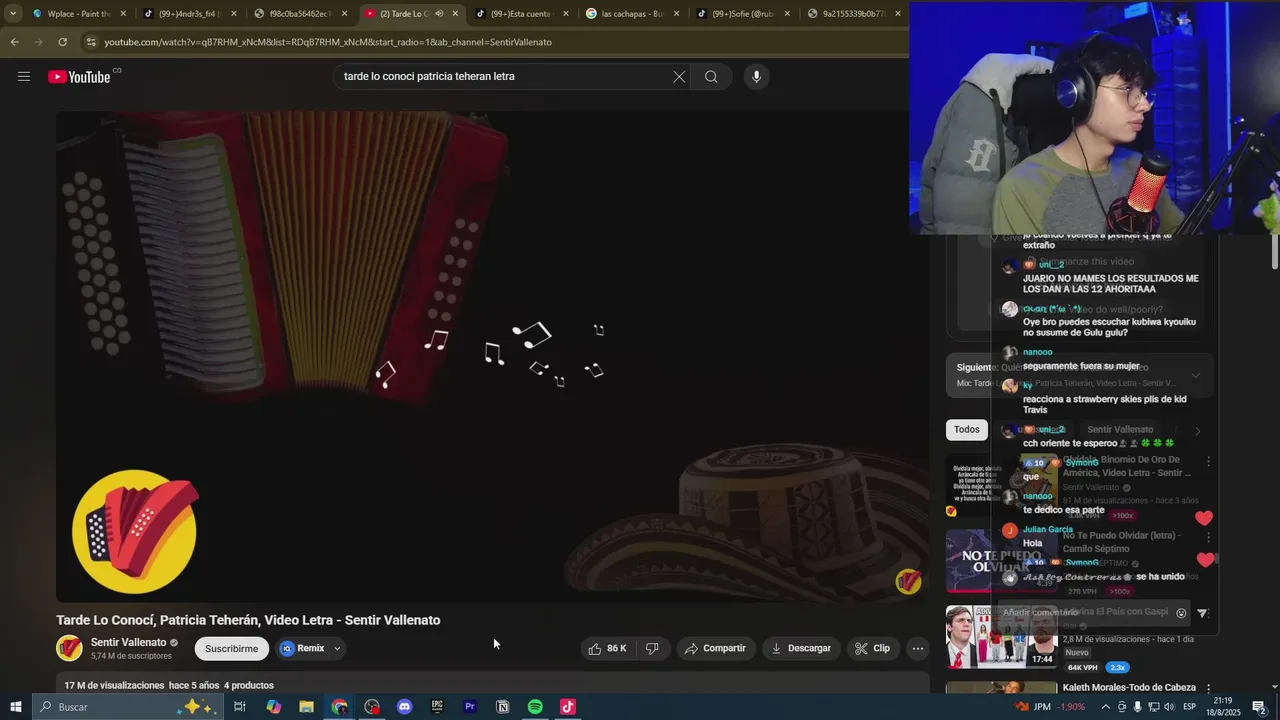Dislike the video with the thumbs-down button
The height and width of the screenshot is (720, 1280).
[x=652, y=648]
